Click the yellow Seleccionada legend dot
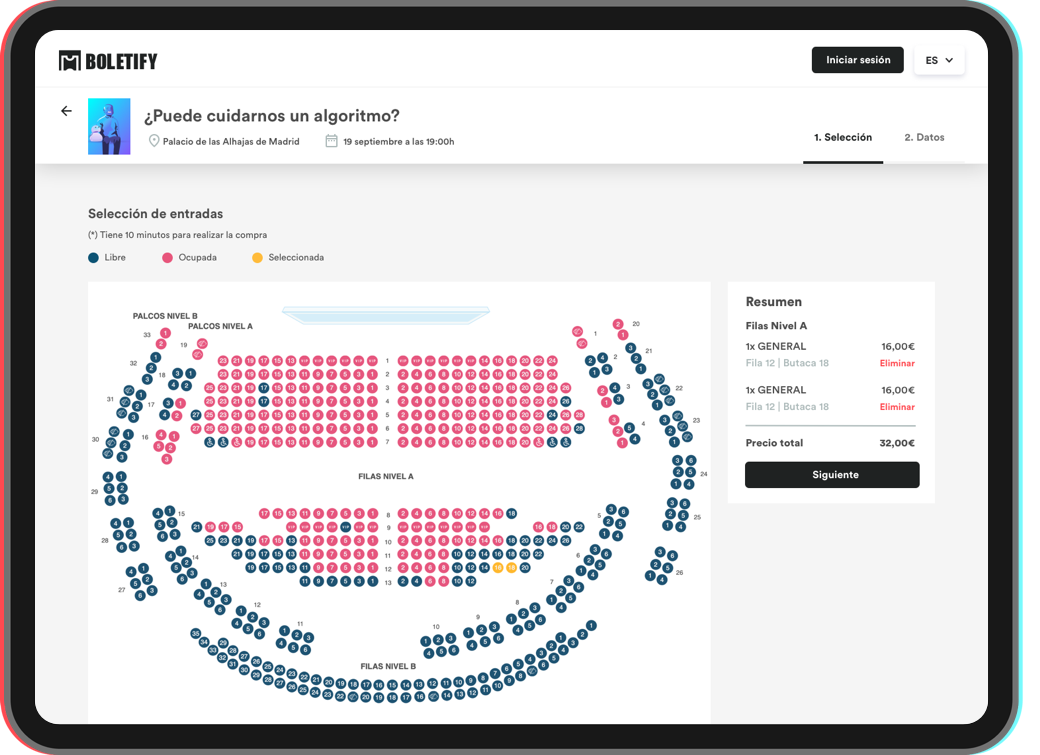Viewport: 1040px width, 755px height. 257,257
